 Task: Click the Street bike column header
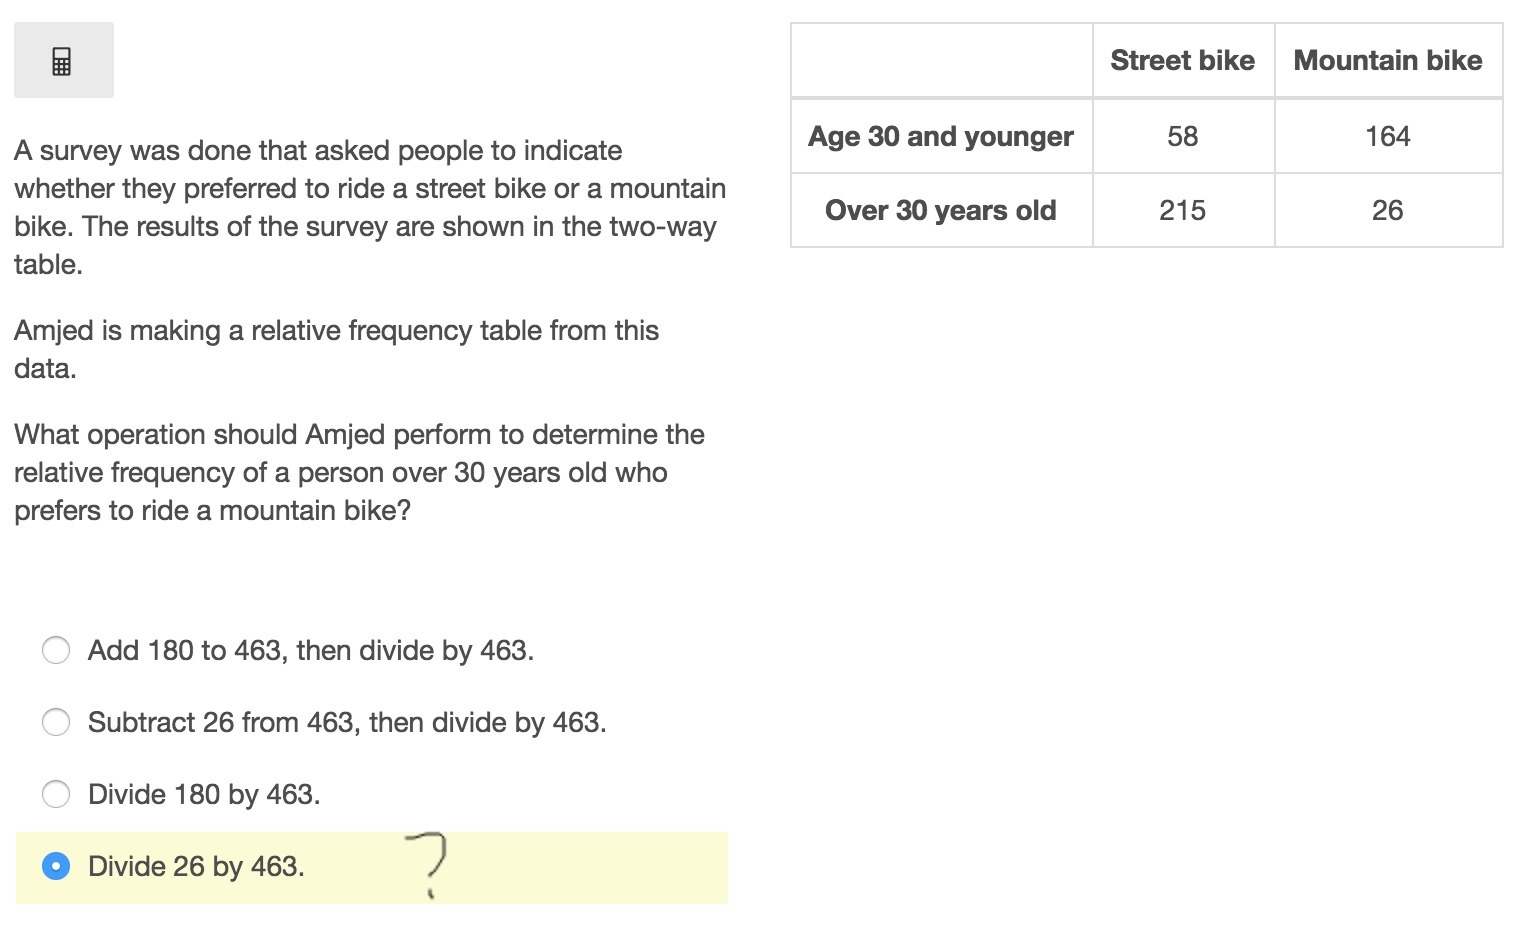(x=1183, y=60)
